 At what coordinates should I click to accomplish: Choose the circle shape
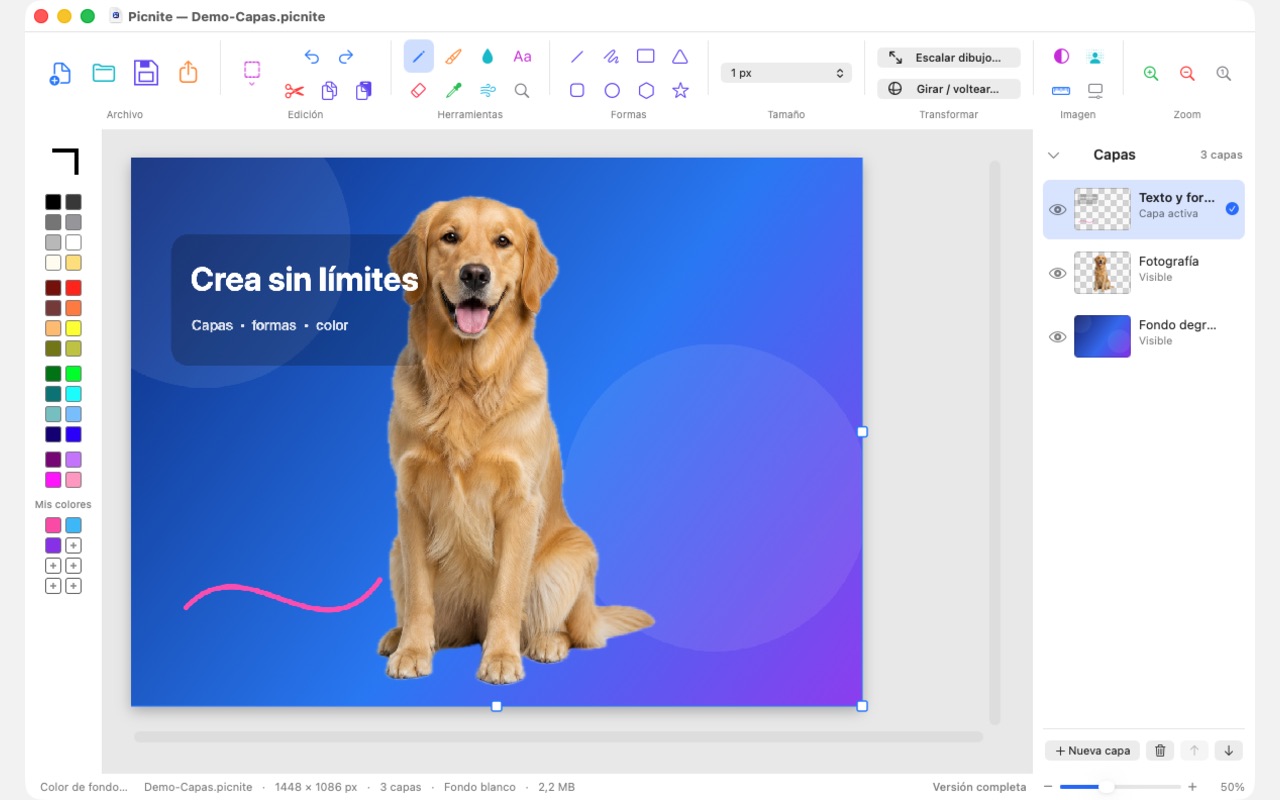612,91
